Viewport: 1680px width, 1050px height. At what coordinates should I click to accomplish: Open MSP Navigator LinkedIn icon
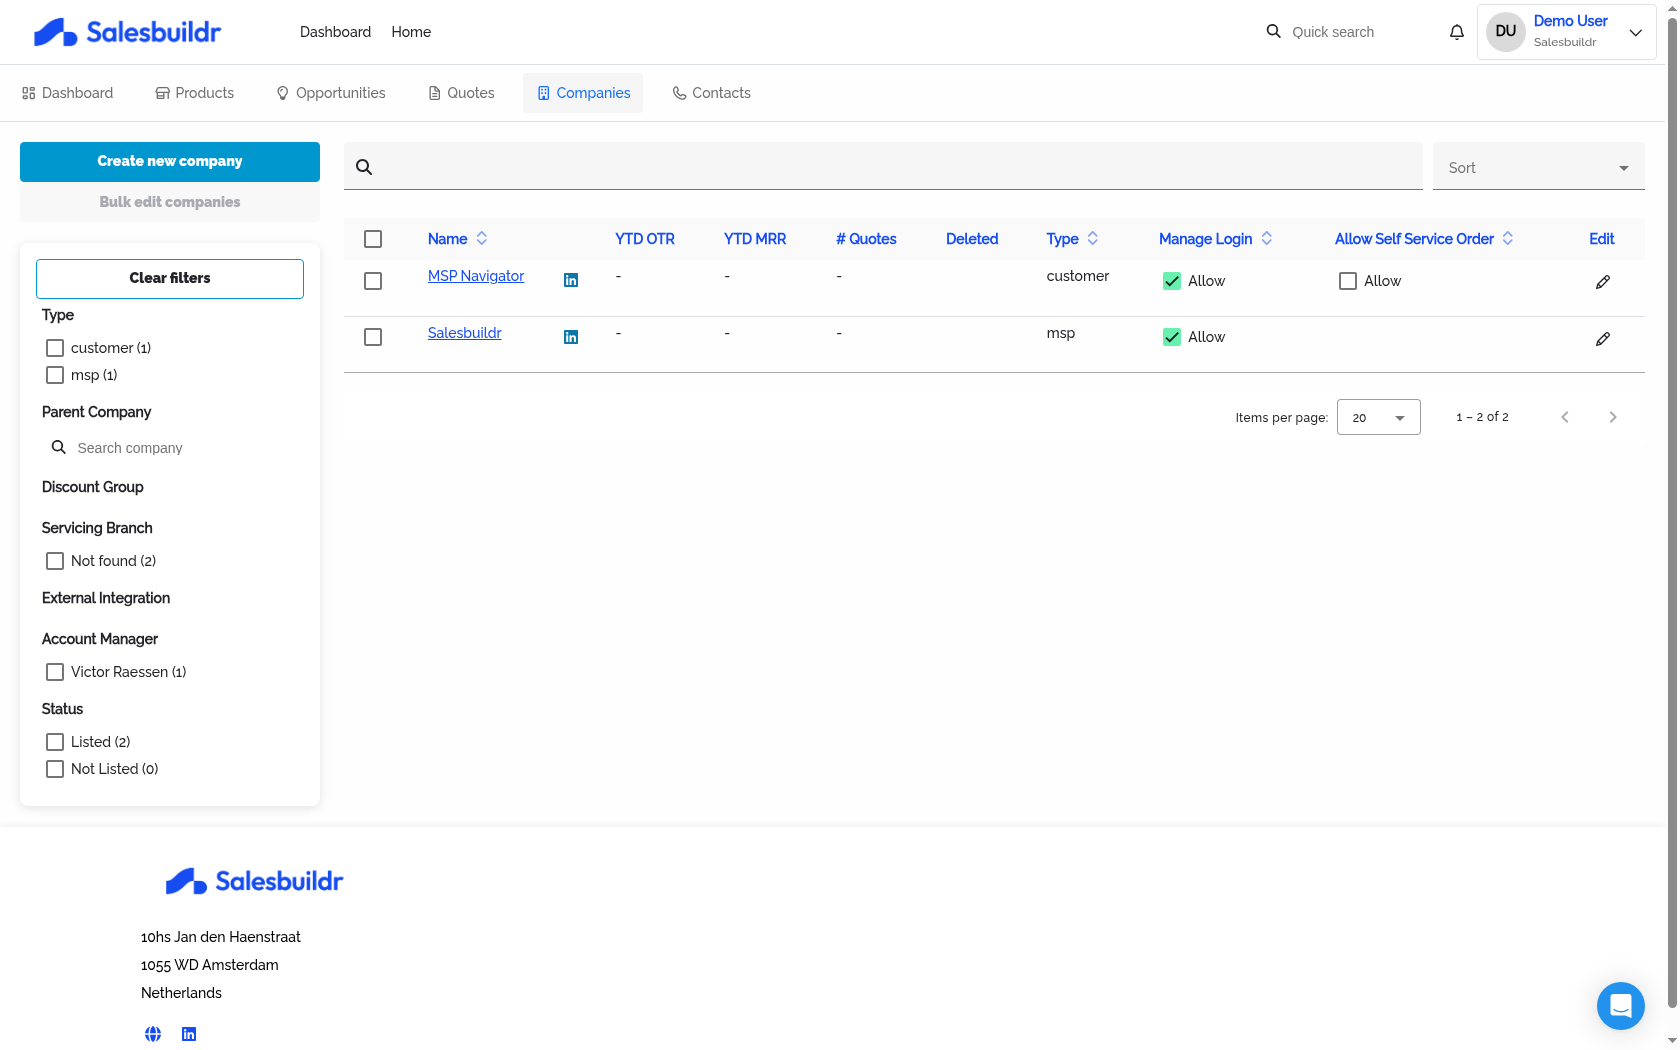point(571,280)
